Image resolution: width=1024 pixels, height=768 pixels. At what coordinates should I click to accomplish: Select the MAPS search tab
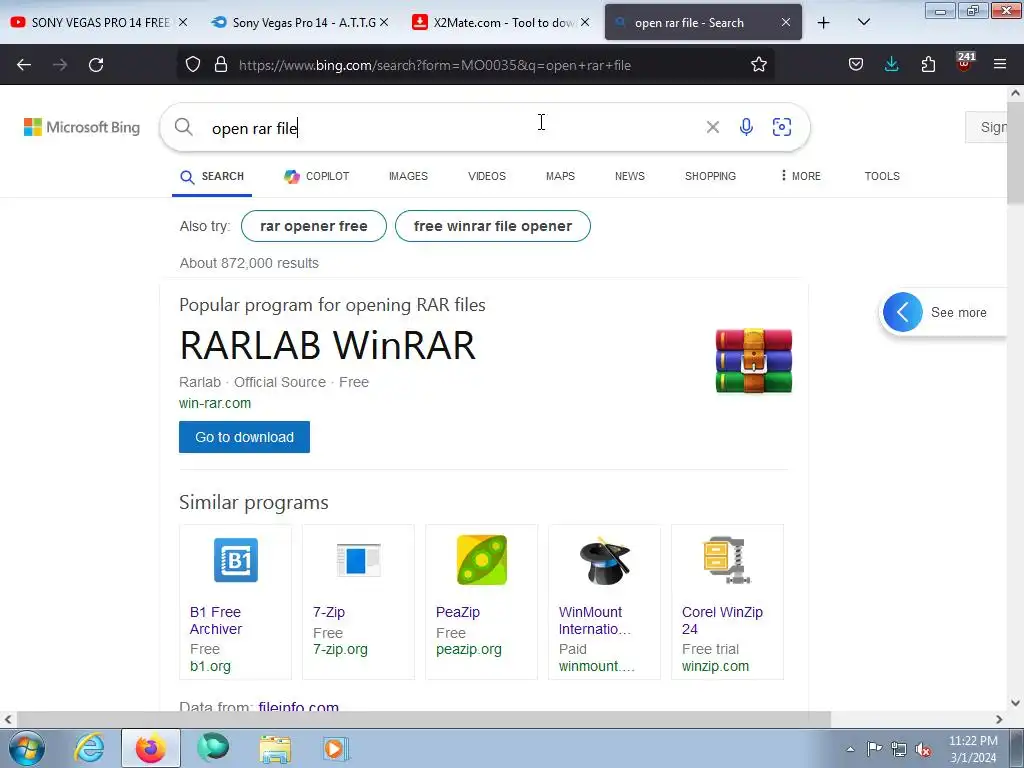pos(560,176)
